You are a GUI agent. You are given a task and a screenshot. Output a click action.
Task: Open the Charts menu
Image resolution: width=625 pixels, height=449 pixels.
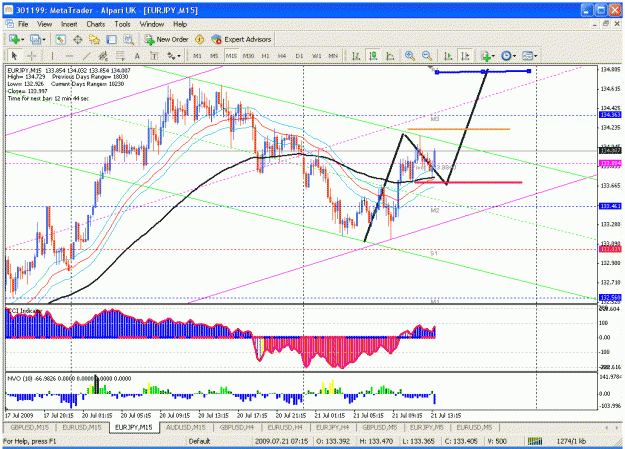[96, 24]
